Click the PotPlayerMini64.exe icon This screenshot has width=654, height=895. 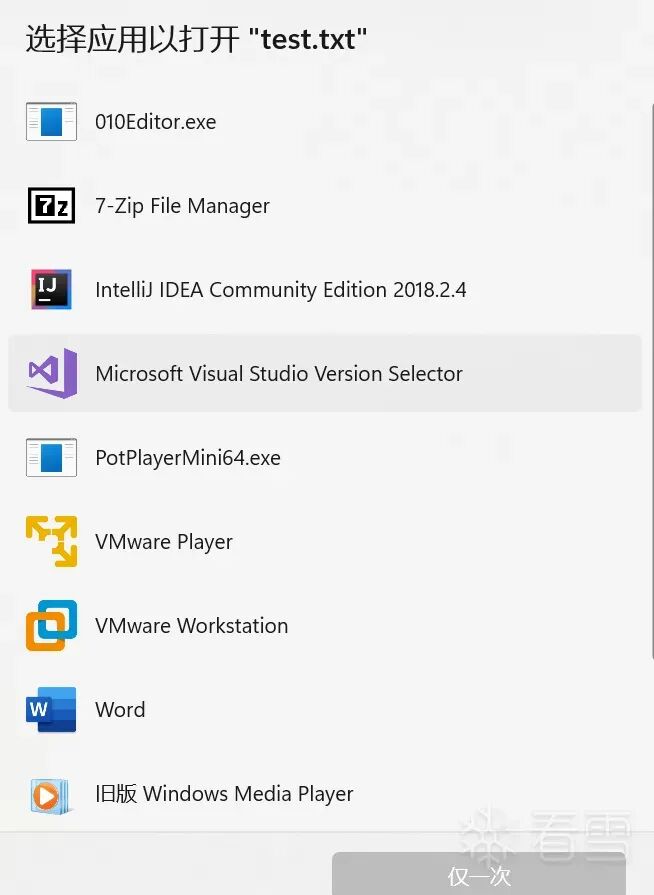[x=51, y=457]
